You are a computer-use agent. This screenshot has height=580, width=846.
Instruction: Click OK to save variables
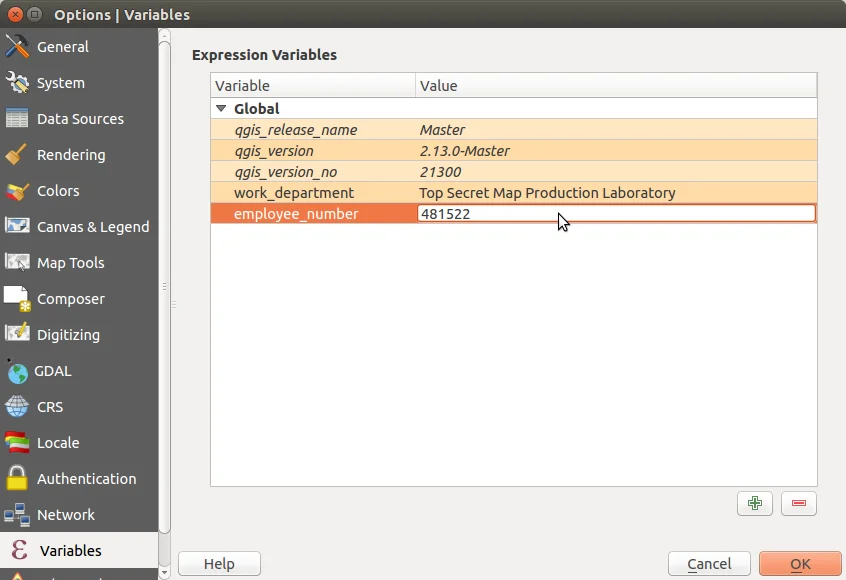800,563
